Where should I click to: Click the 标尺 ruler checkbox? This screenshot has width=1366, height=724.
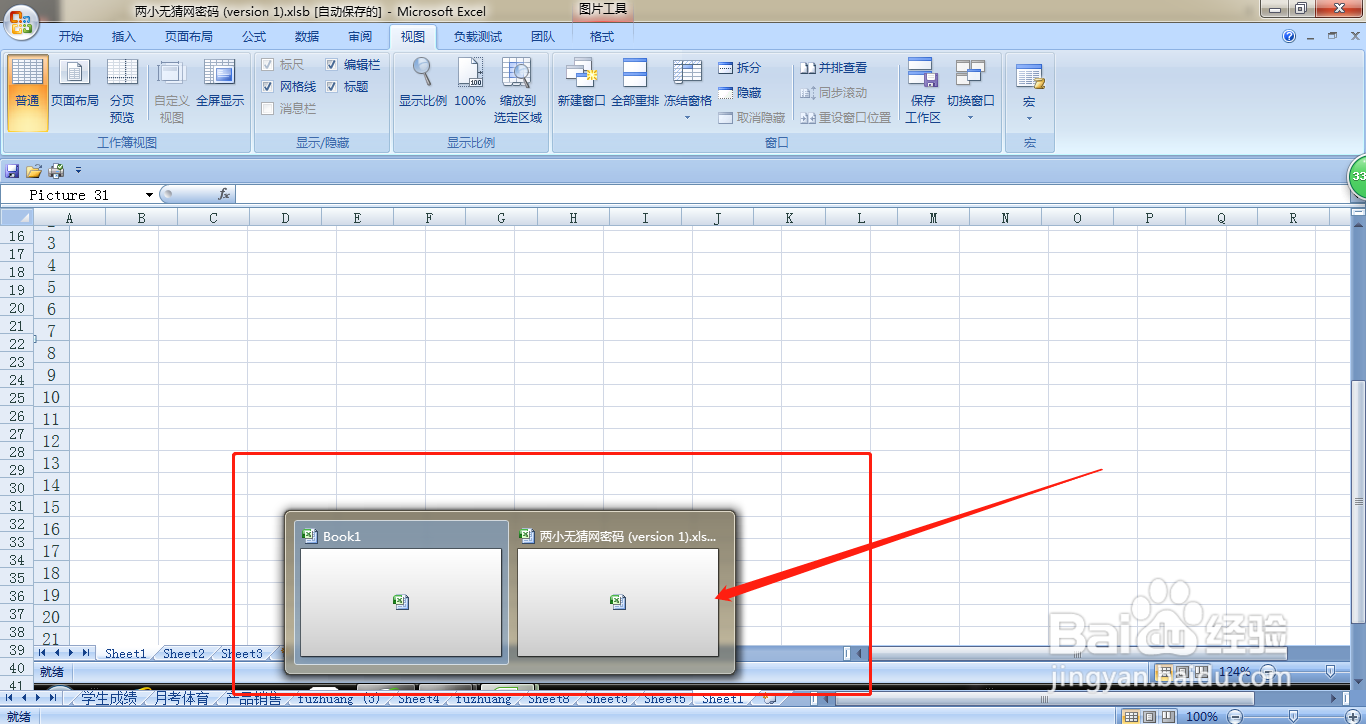click(268, 65)
